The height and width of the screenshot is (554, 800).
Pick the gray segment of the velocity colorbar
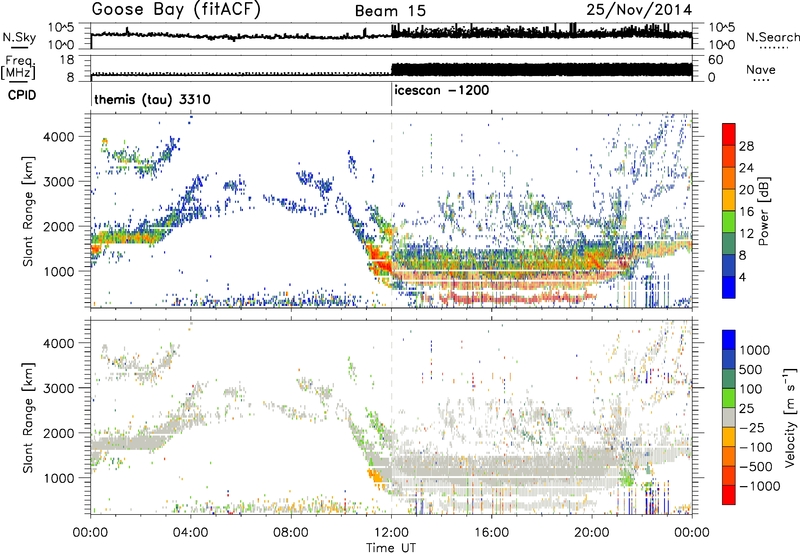pos(729,417)
